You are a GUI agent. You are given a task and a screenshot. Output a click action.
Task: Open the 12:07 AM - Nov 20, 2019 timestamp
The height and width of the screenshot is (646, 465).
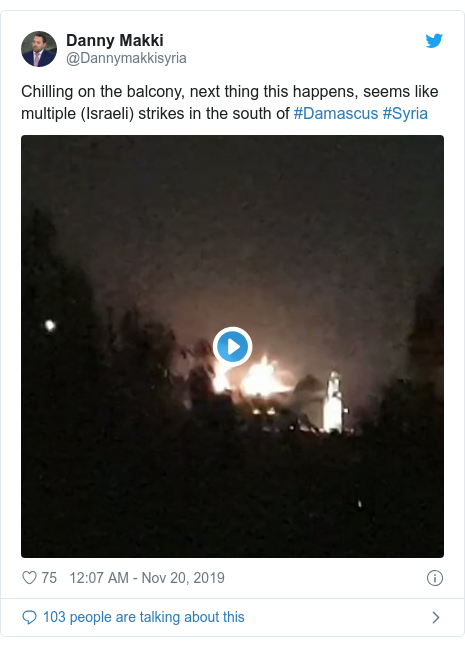147,578
